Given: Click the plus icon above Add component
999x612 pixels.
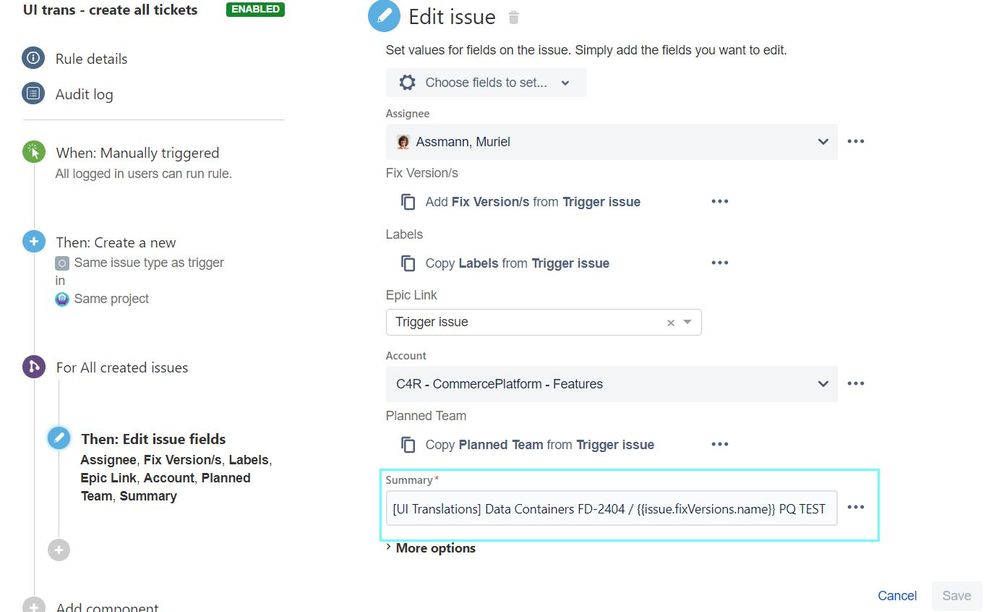Looking at the screenshot, I should pos(58,549).
